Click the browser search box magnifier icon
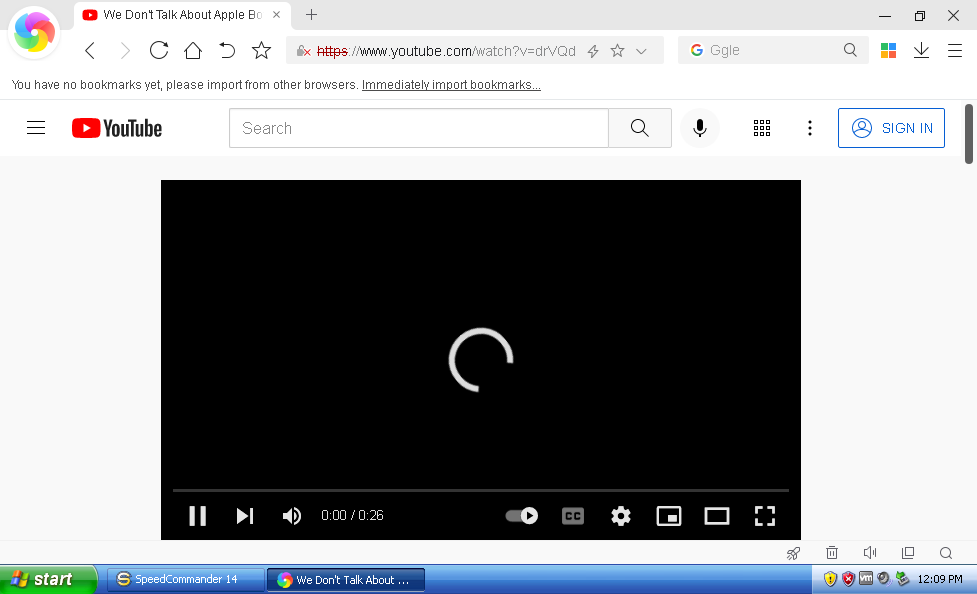Image resolution: width=977 pixels, height=594 pixels. [851, 50]
